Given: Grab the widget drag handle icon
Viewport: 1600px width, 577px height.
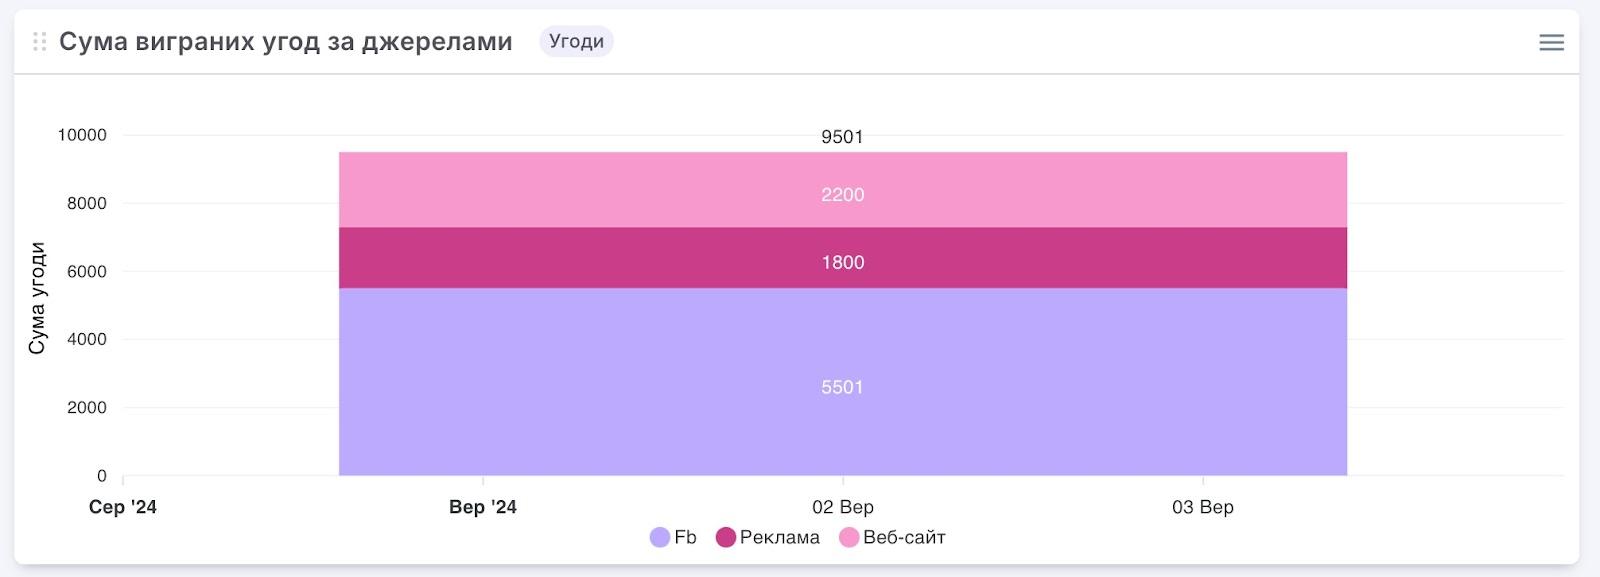Looking at the screenshot, I should tap(40, 42).
